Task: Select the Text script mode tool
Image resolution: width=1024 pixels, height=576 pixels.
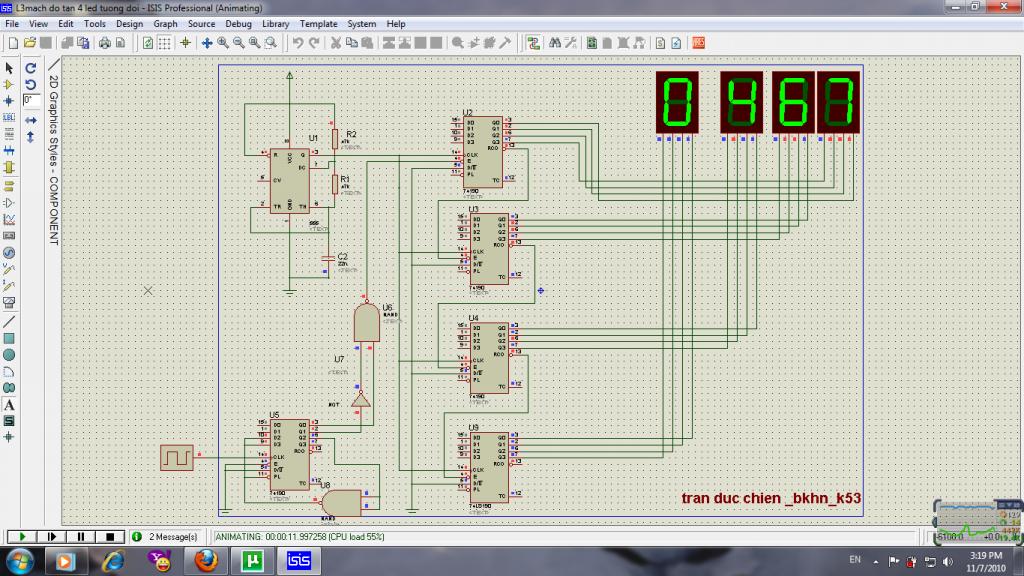Action: pyautogui.click(x=9, y=134)
